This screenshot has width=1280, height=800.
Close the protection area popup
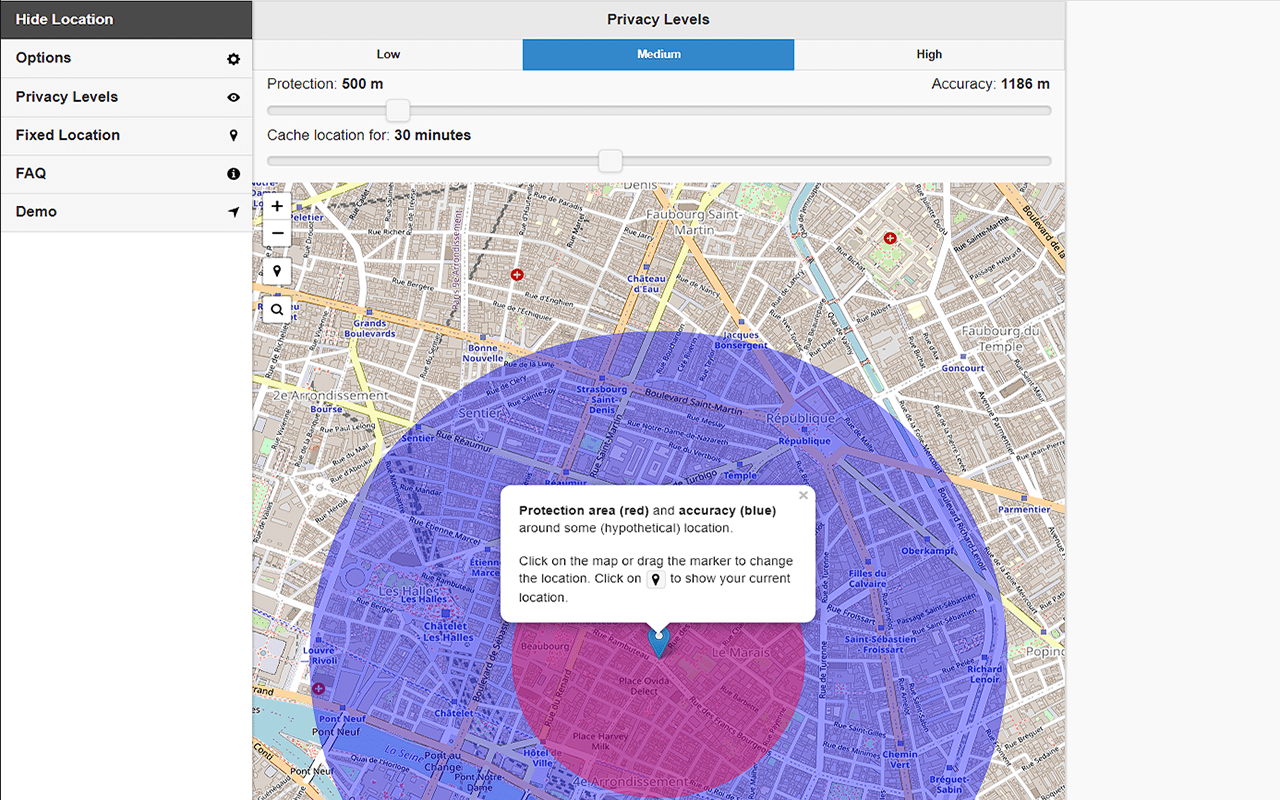pyautogui.click(x=803, y=495)
